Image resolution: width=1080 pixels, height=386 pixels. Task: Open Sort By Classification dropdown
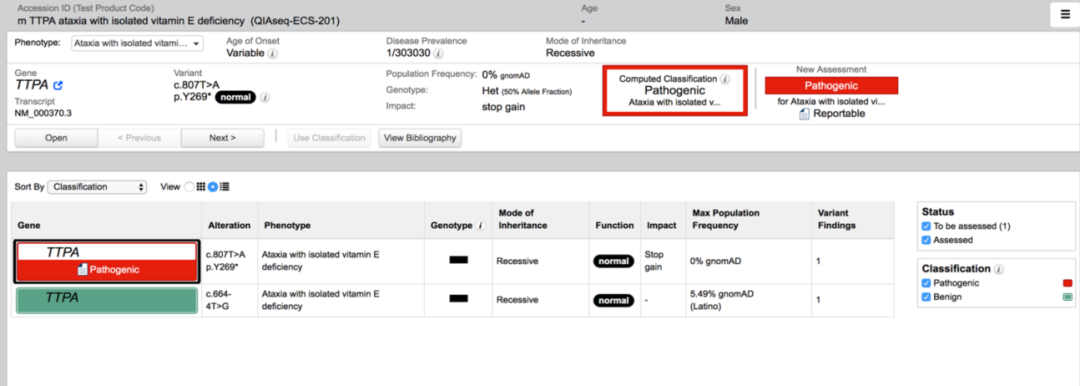click(x=97, y=187)
